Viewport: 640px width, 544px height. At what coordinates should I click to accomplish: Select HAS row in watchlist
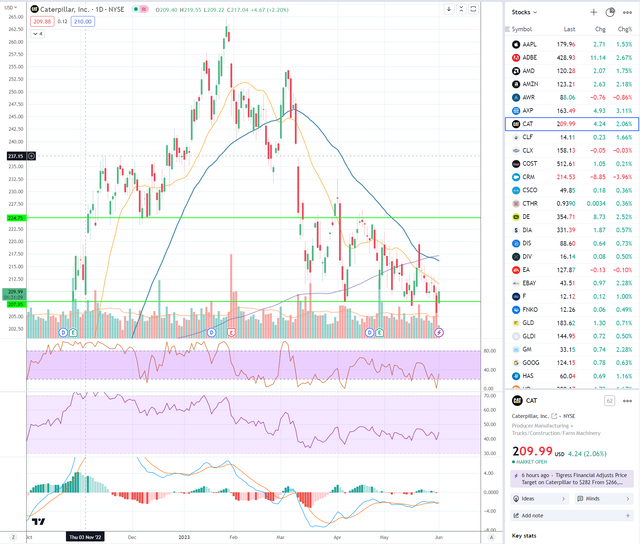tap(572, 376)
